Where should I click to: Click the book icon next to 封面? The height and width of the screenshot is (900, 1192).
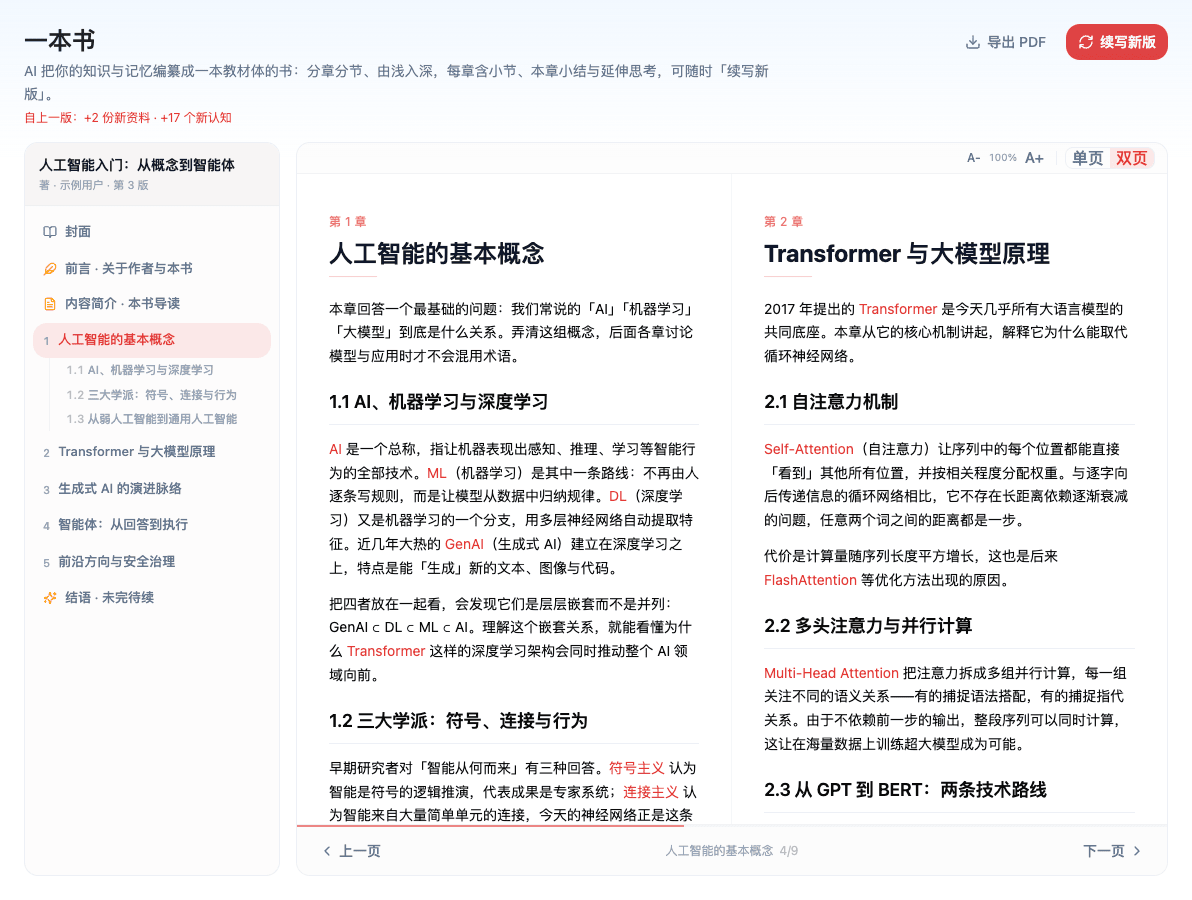click(49, 232)
